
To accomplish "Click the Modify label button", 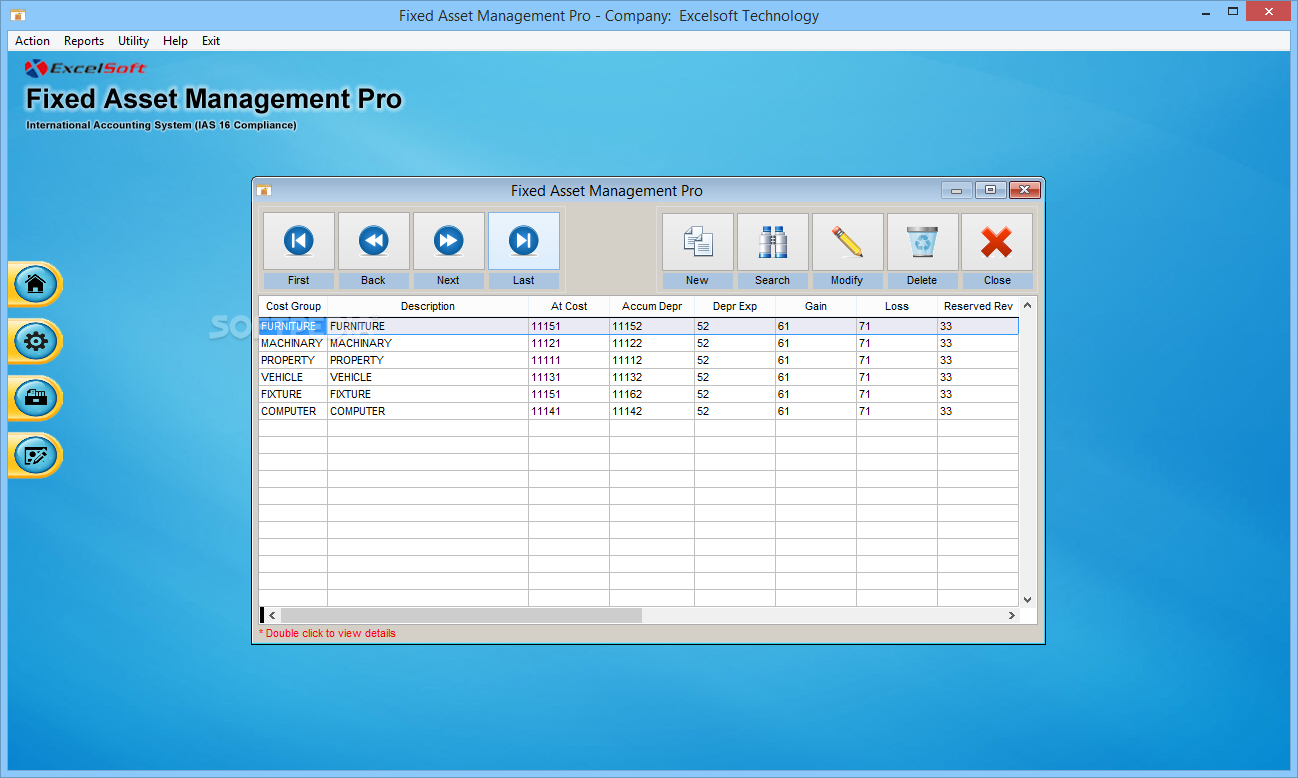I will (x=847, y=280).
